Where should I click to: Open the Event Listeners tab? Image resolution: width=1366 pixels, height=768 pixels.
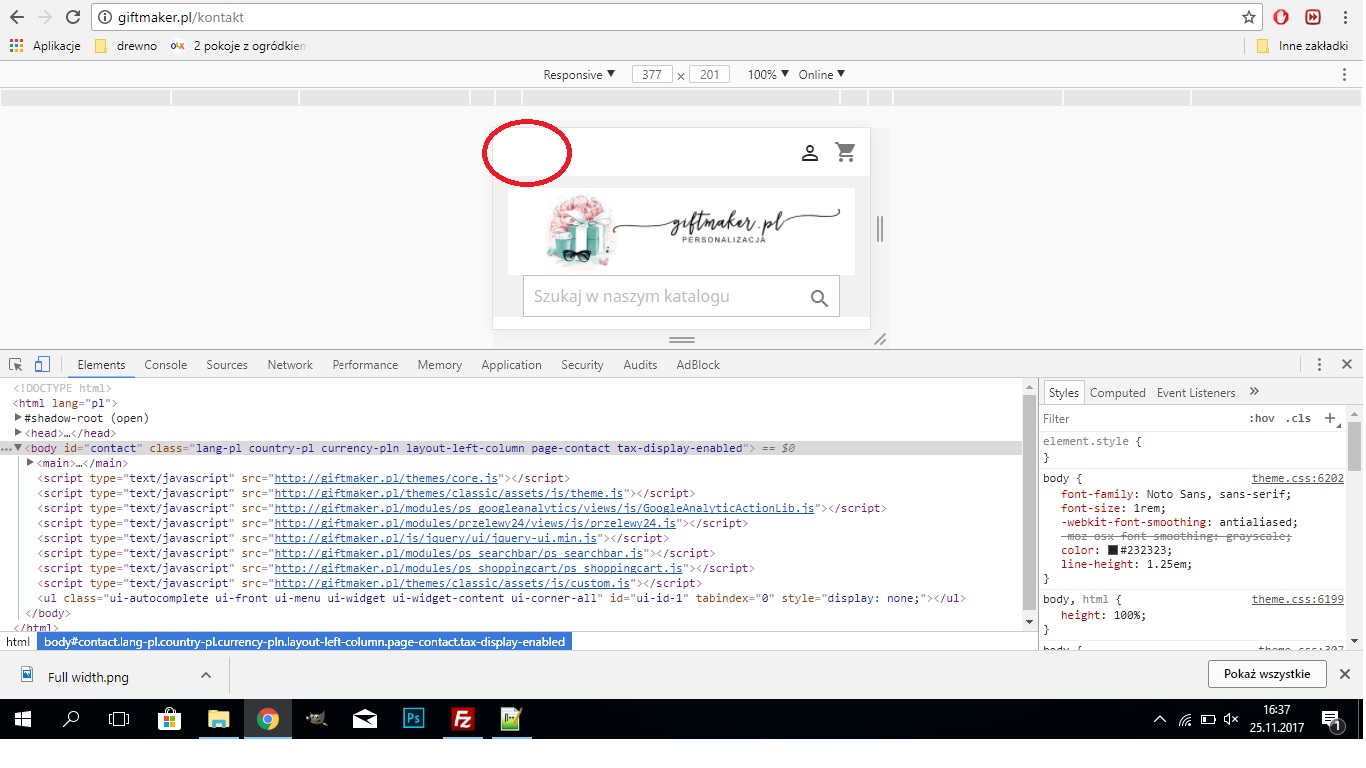[1196, 393]
